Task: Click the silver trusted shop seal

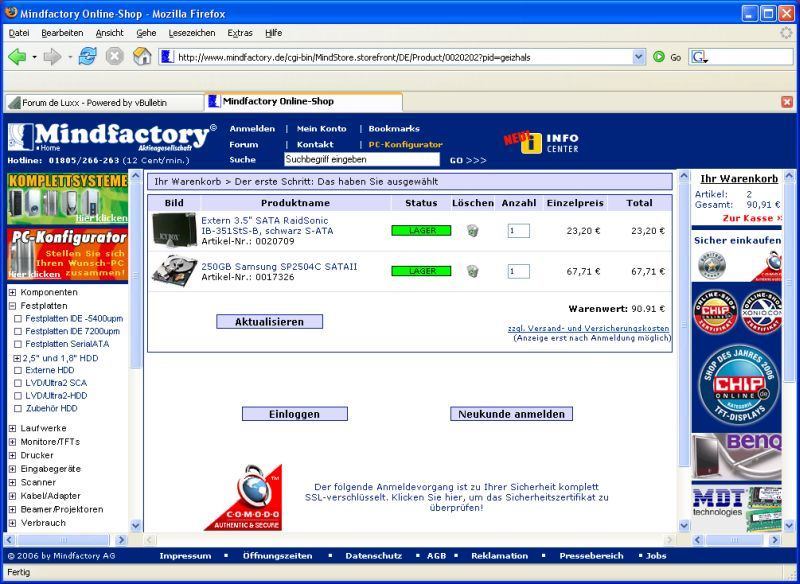Action: (712, 265)
